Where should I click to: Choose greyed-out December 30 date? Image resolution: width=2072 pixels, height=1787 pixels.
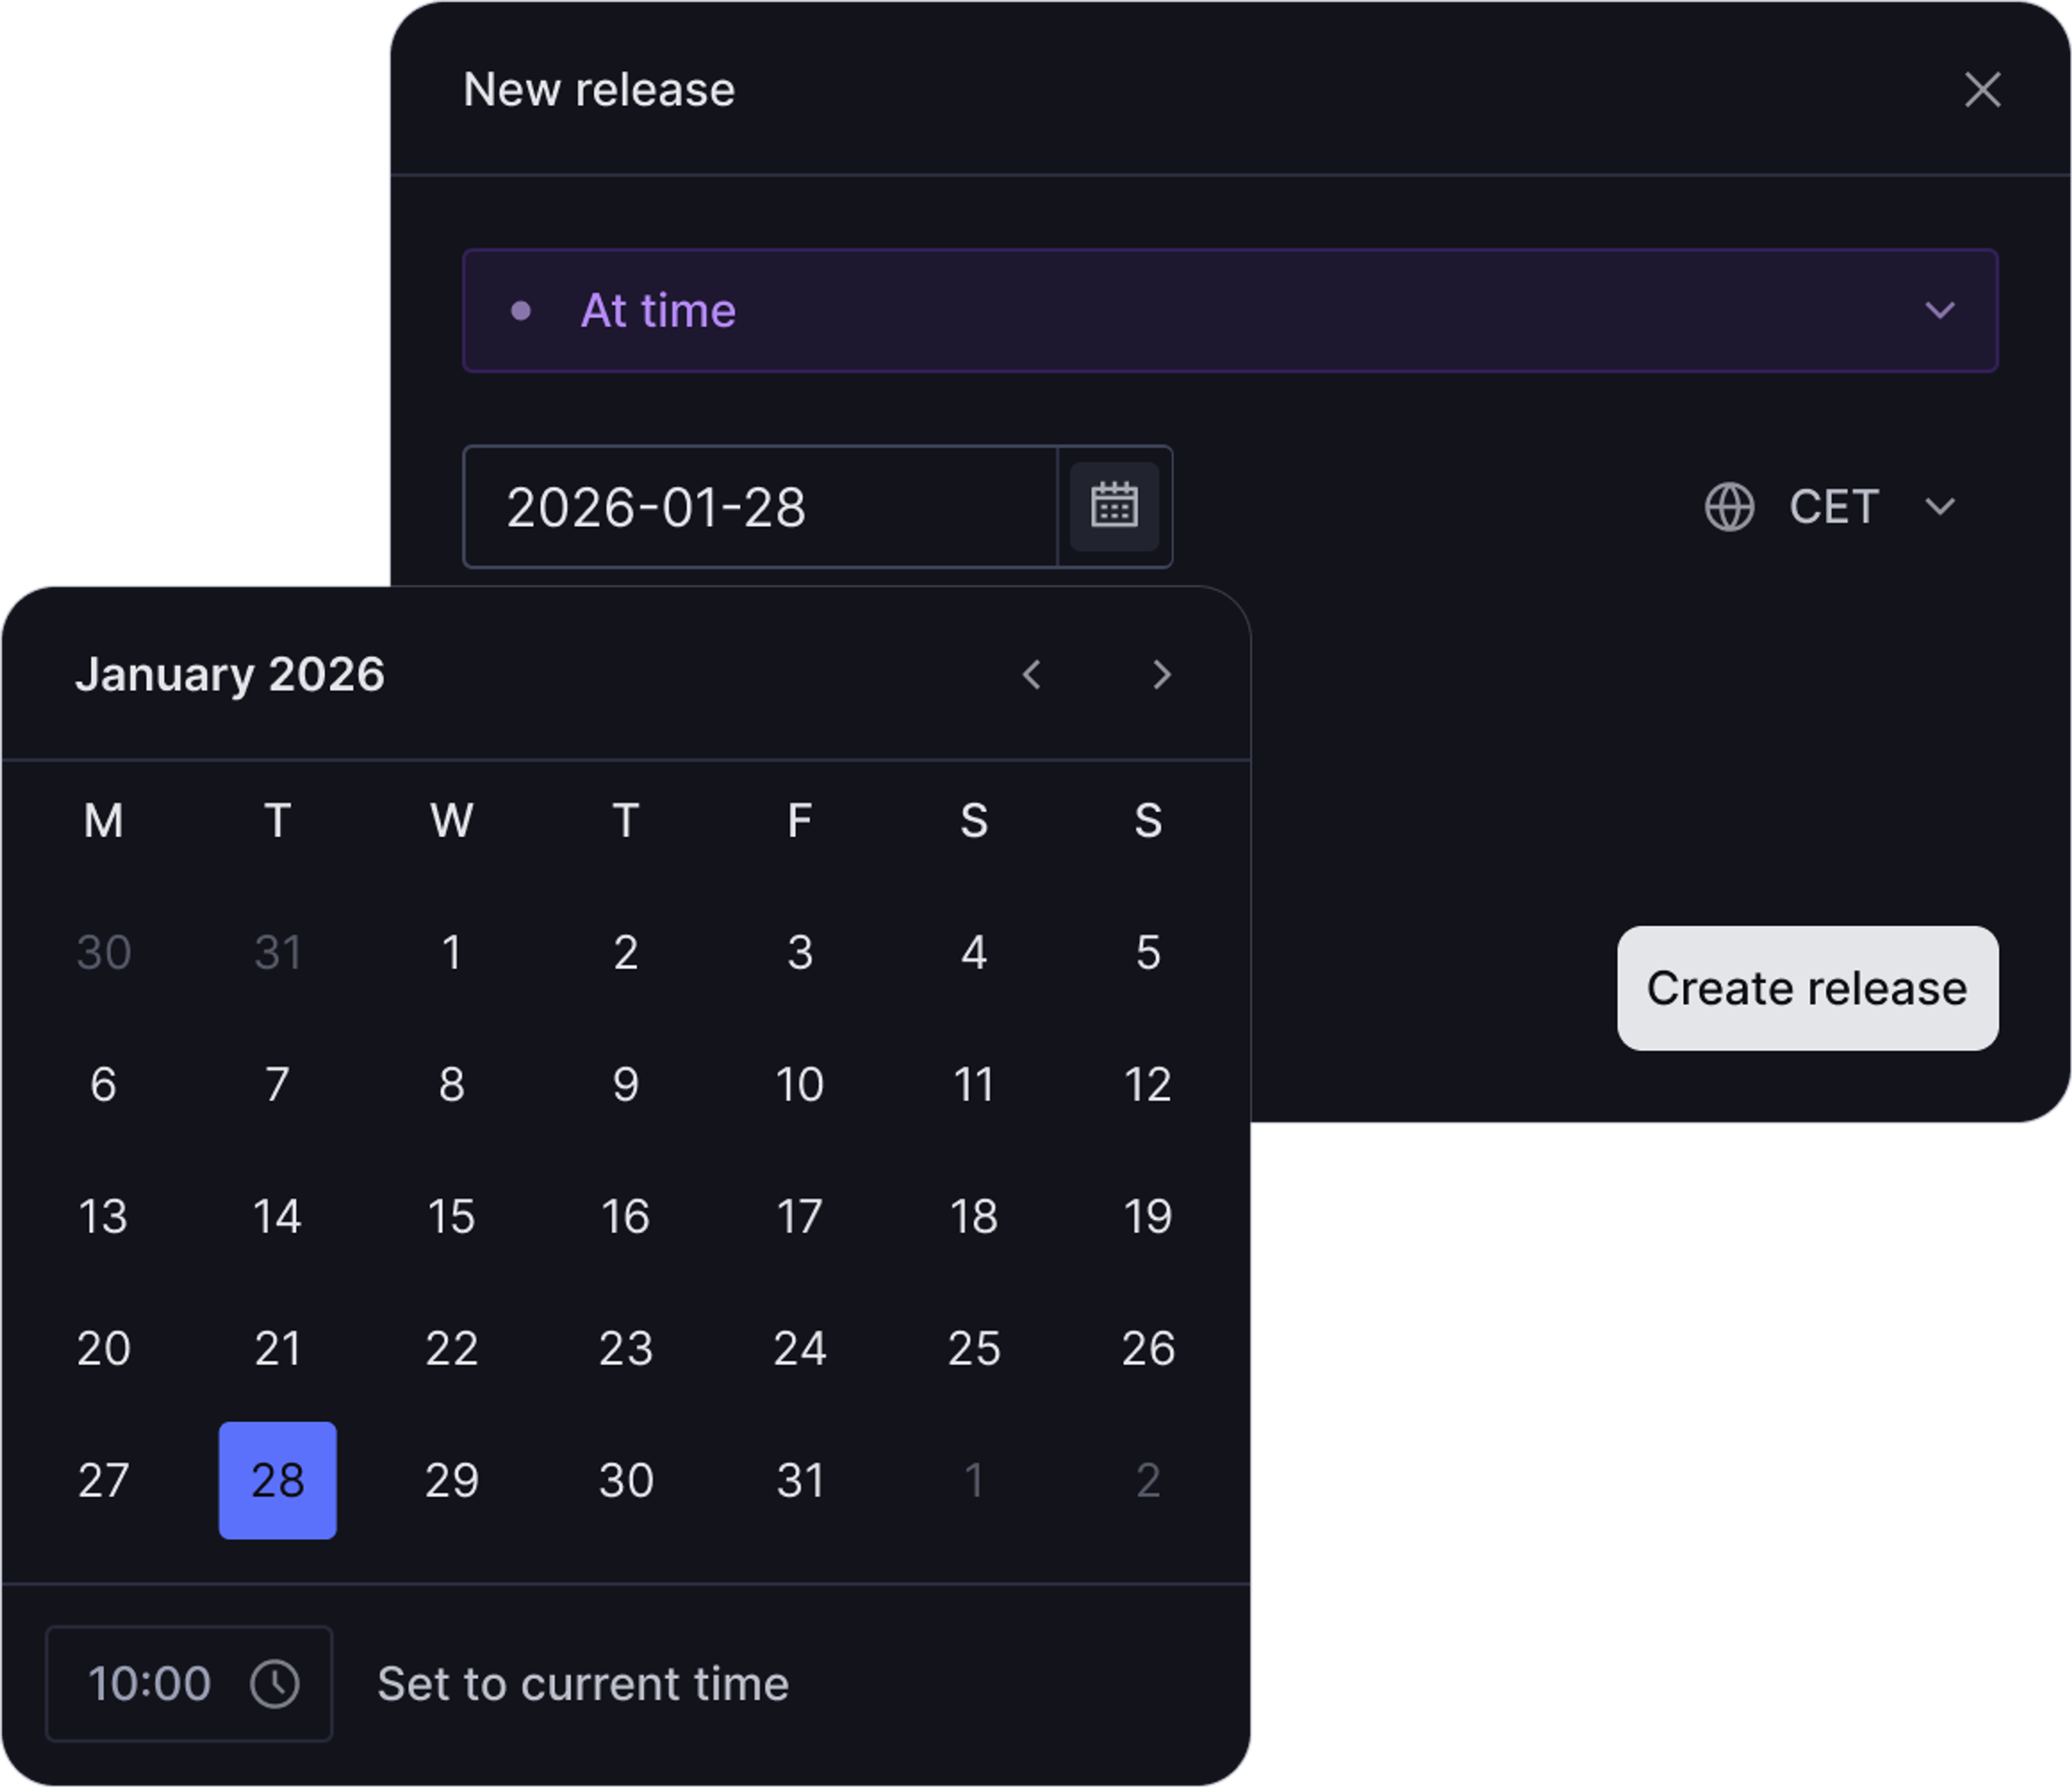tap(104, 952)
